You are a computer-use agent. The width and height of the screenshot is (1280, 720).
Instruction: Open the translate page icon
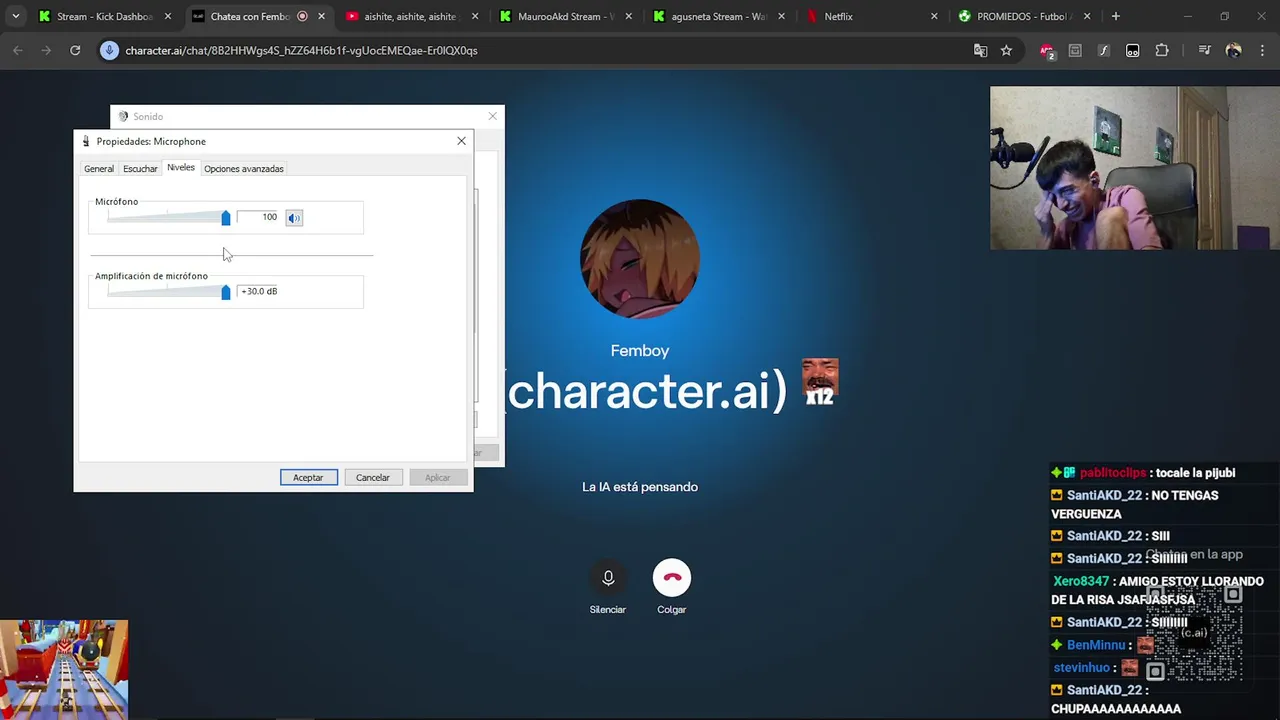(980, 50)
